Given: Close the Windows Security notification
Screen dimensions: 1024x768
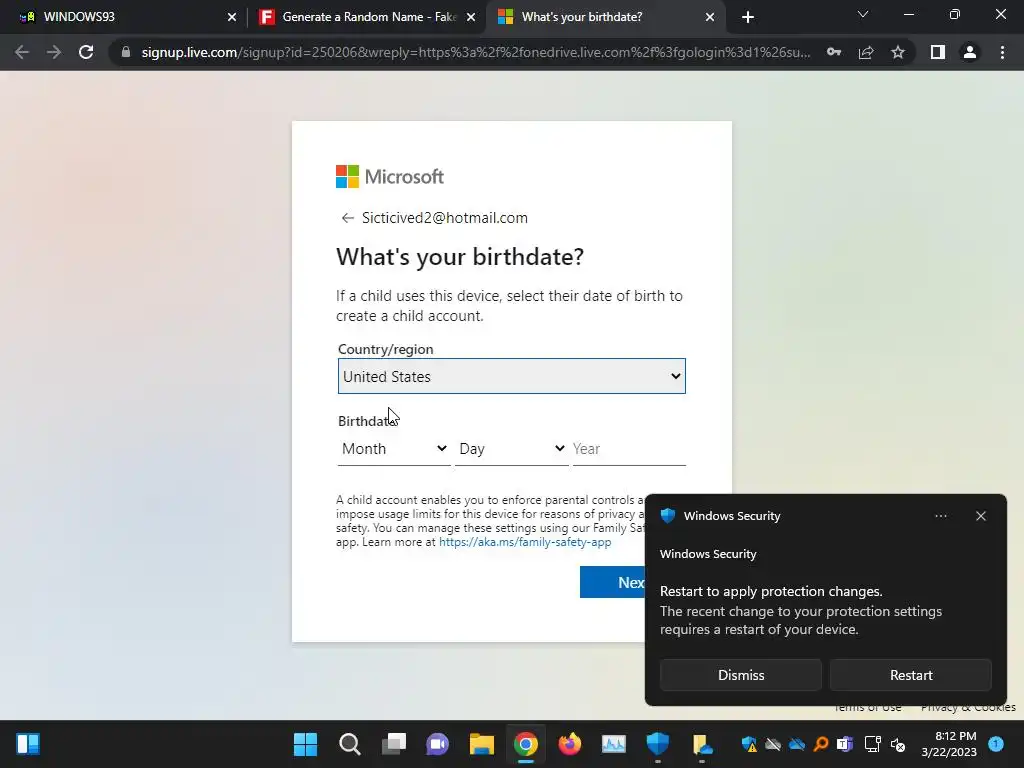Looking at the screenshot, I should (x=980, y=516).
